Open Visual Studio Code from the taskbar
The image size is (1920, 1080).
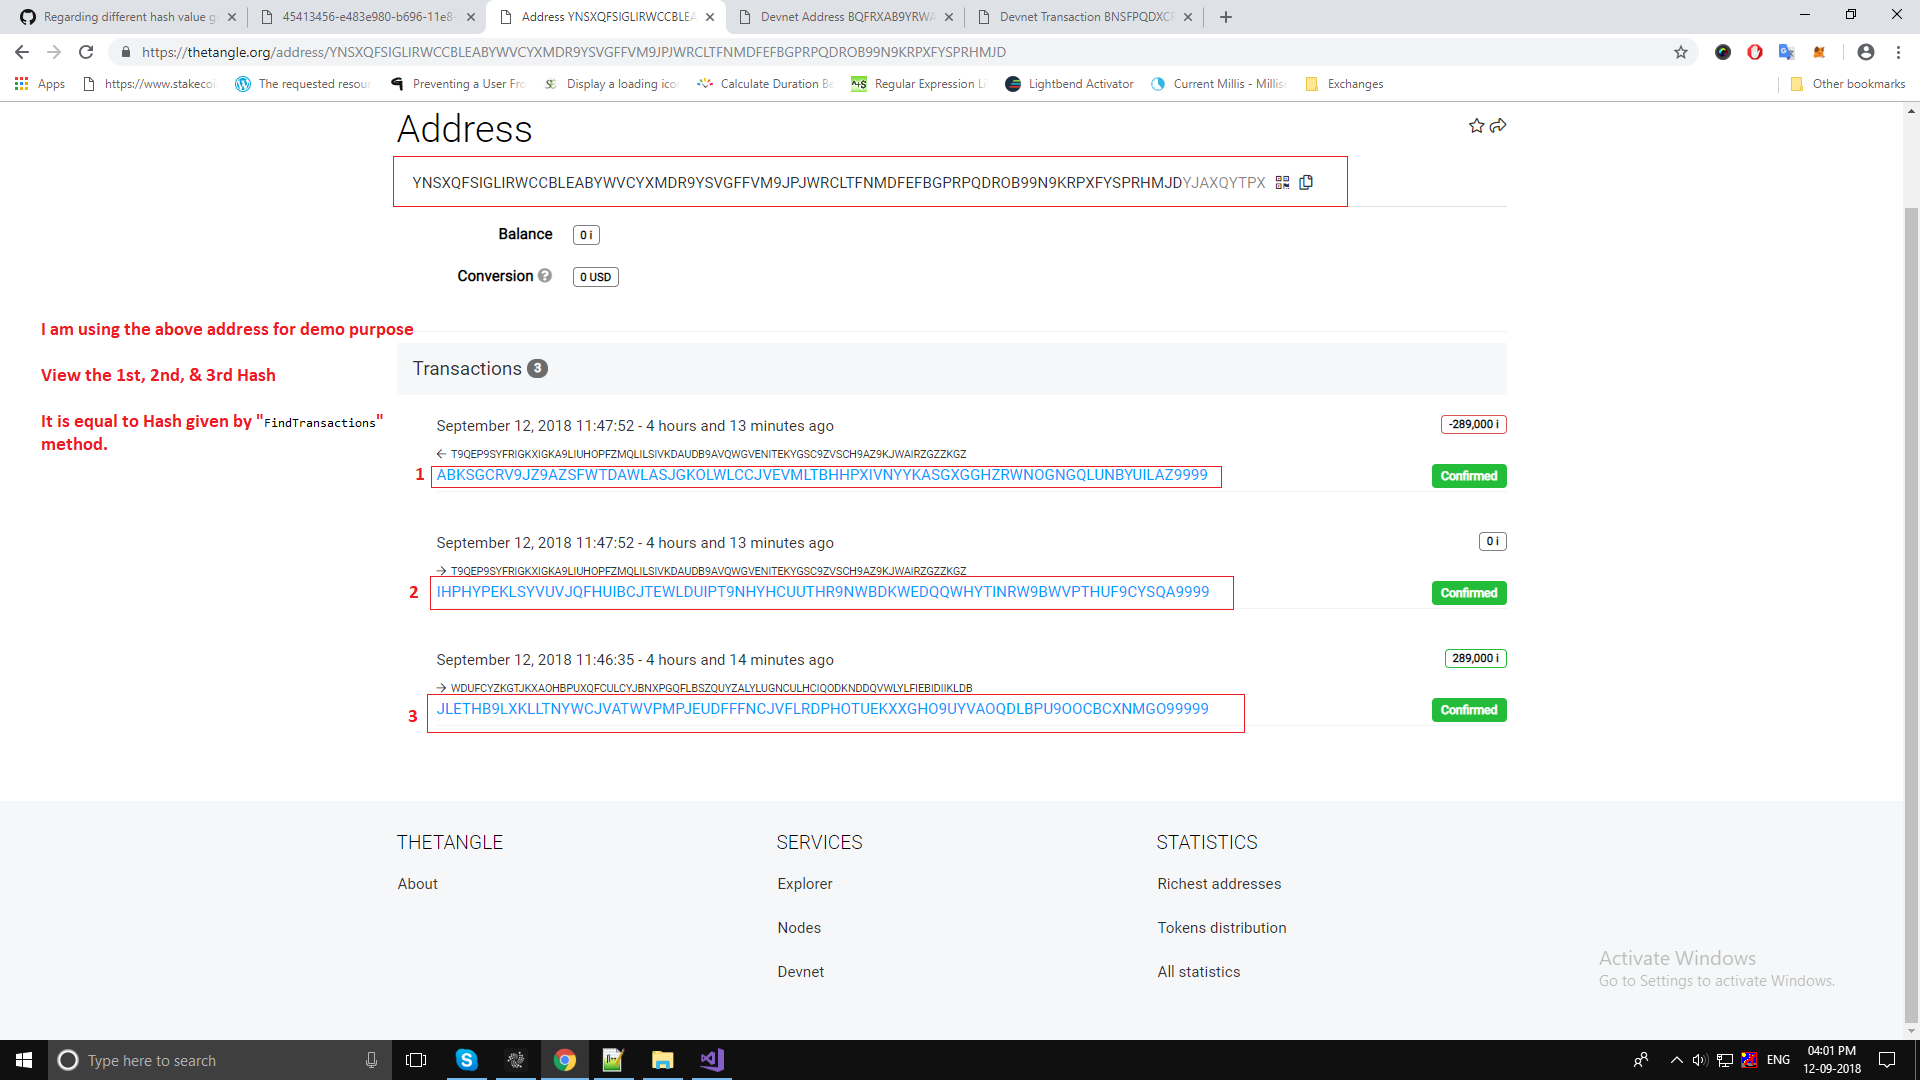[711, 1060]
